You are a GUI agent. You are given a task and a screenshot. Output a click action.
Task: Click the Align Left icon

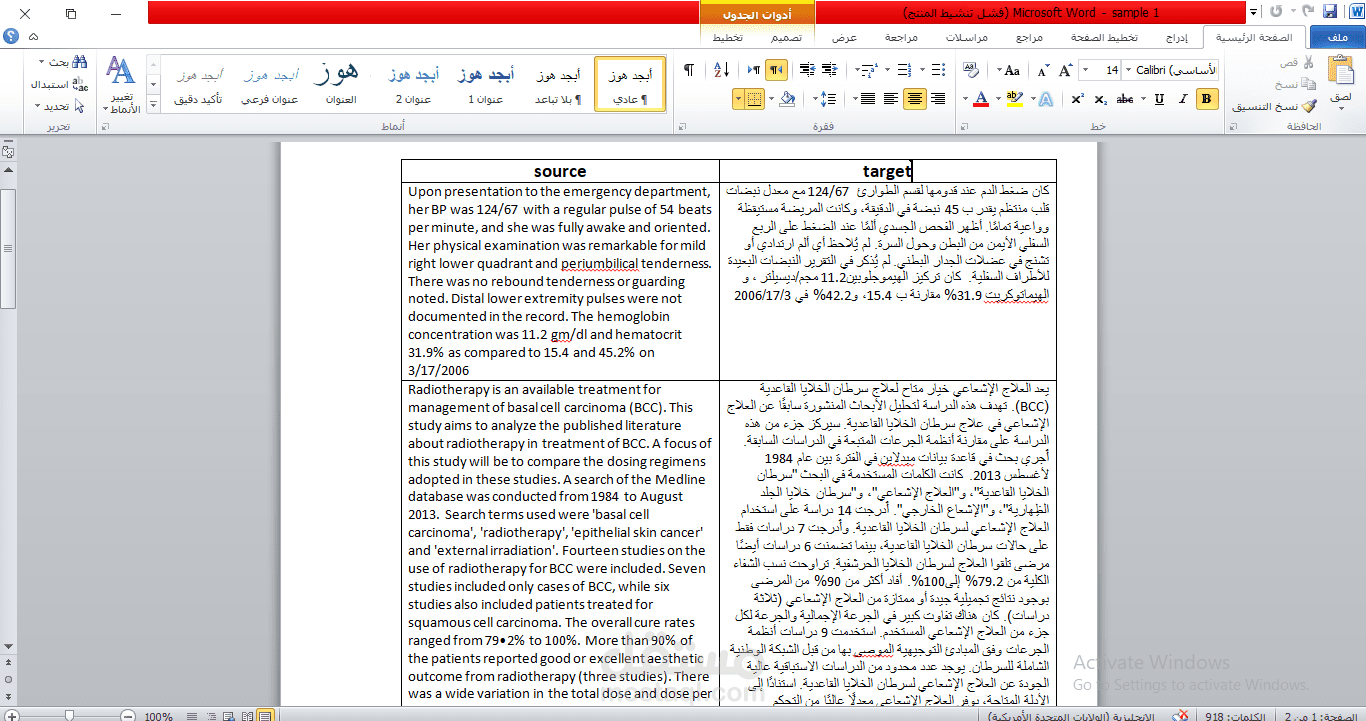(891, 98)
